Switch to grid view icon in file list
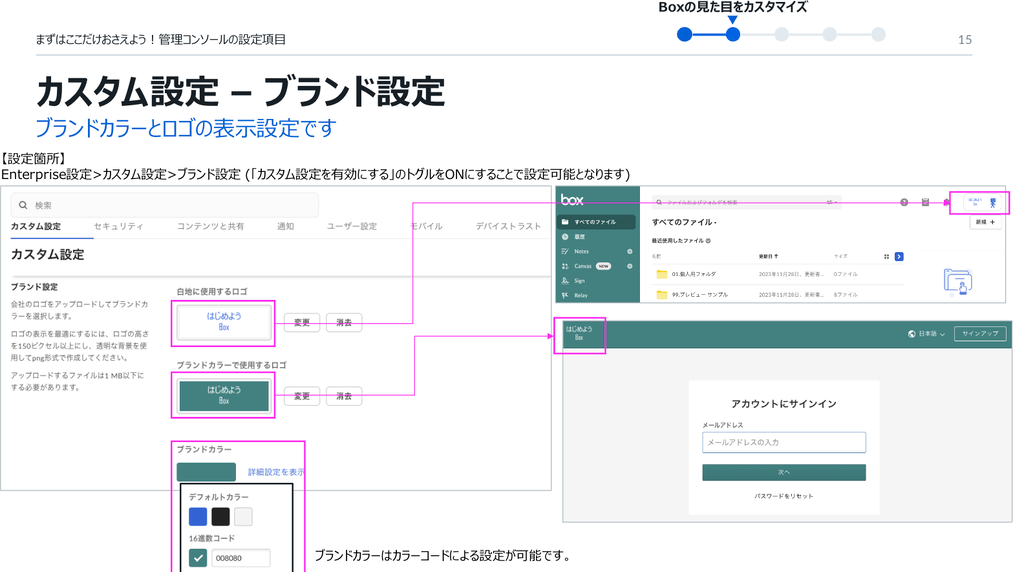 [886, 256]
